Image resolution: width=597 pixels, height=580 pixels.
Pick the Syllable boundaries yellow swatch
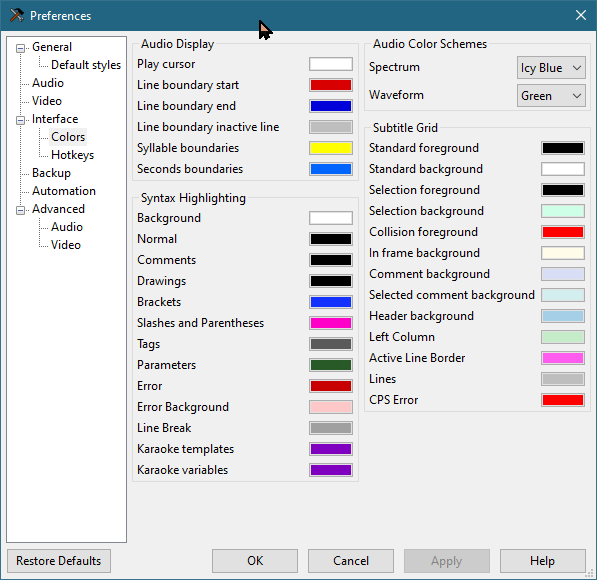click(x=331, y=148)
